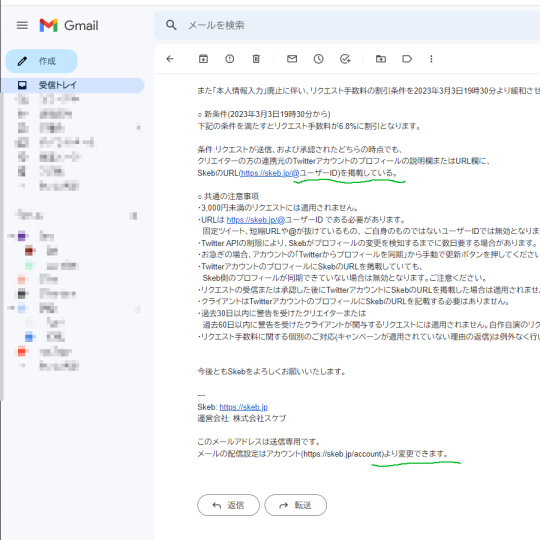This screenshot has width=540, height=540.
Task: Forward using the 転送 button
Action: point(295,505)
